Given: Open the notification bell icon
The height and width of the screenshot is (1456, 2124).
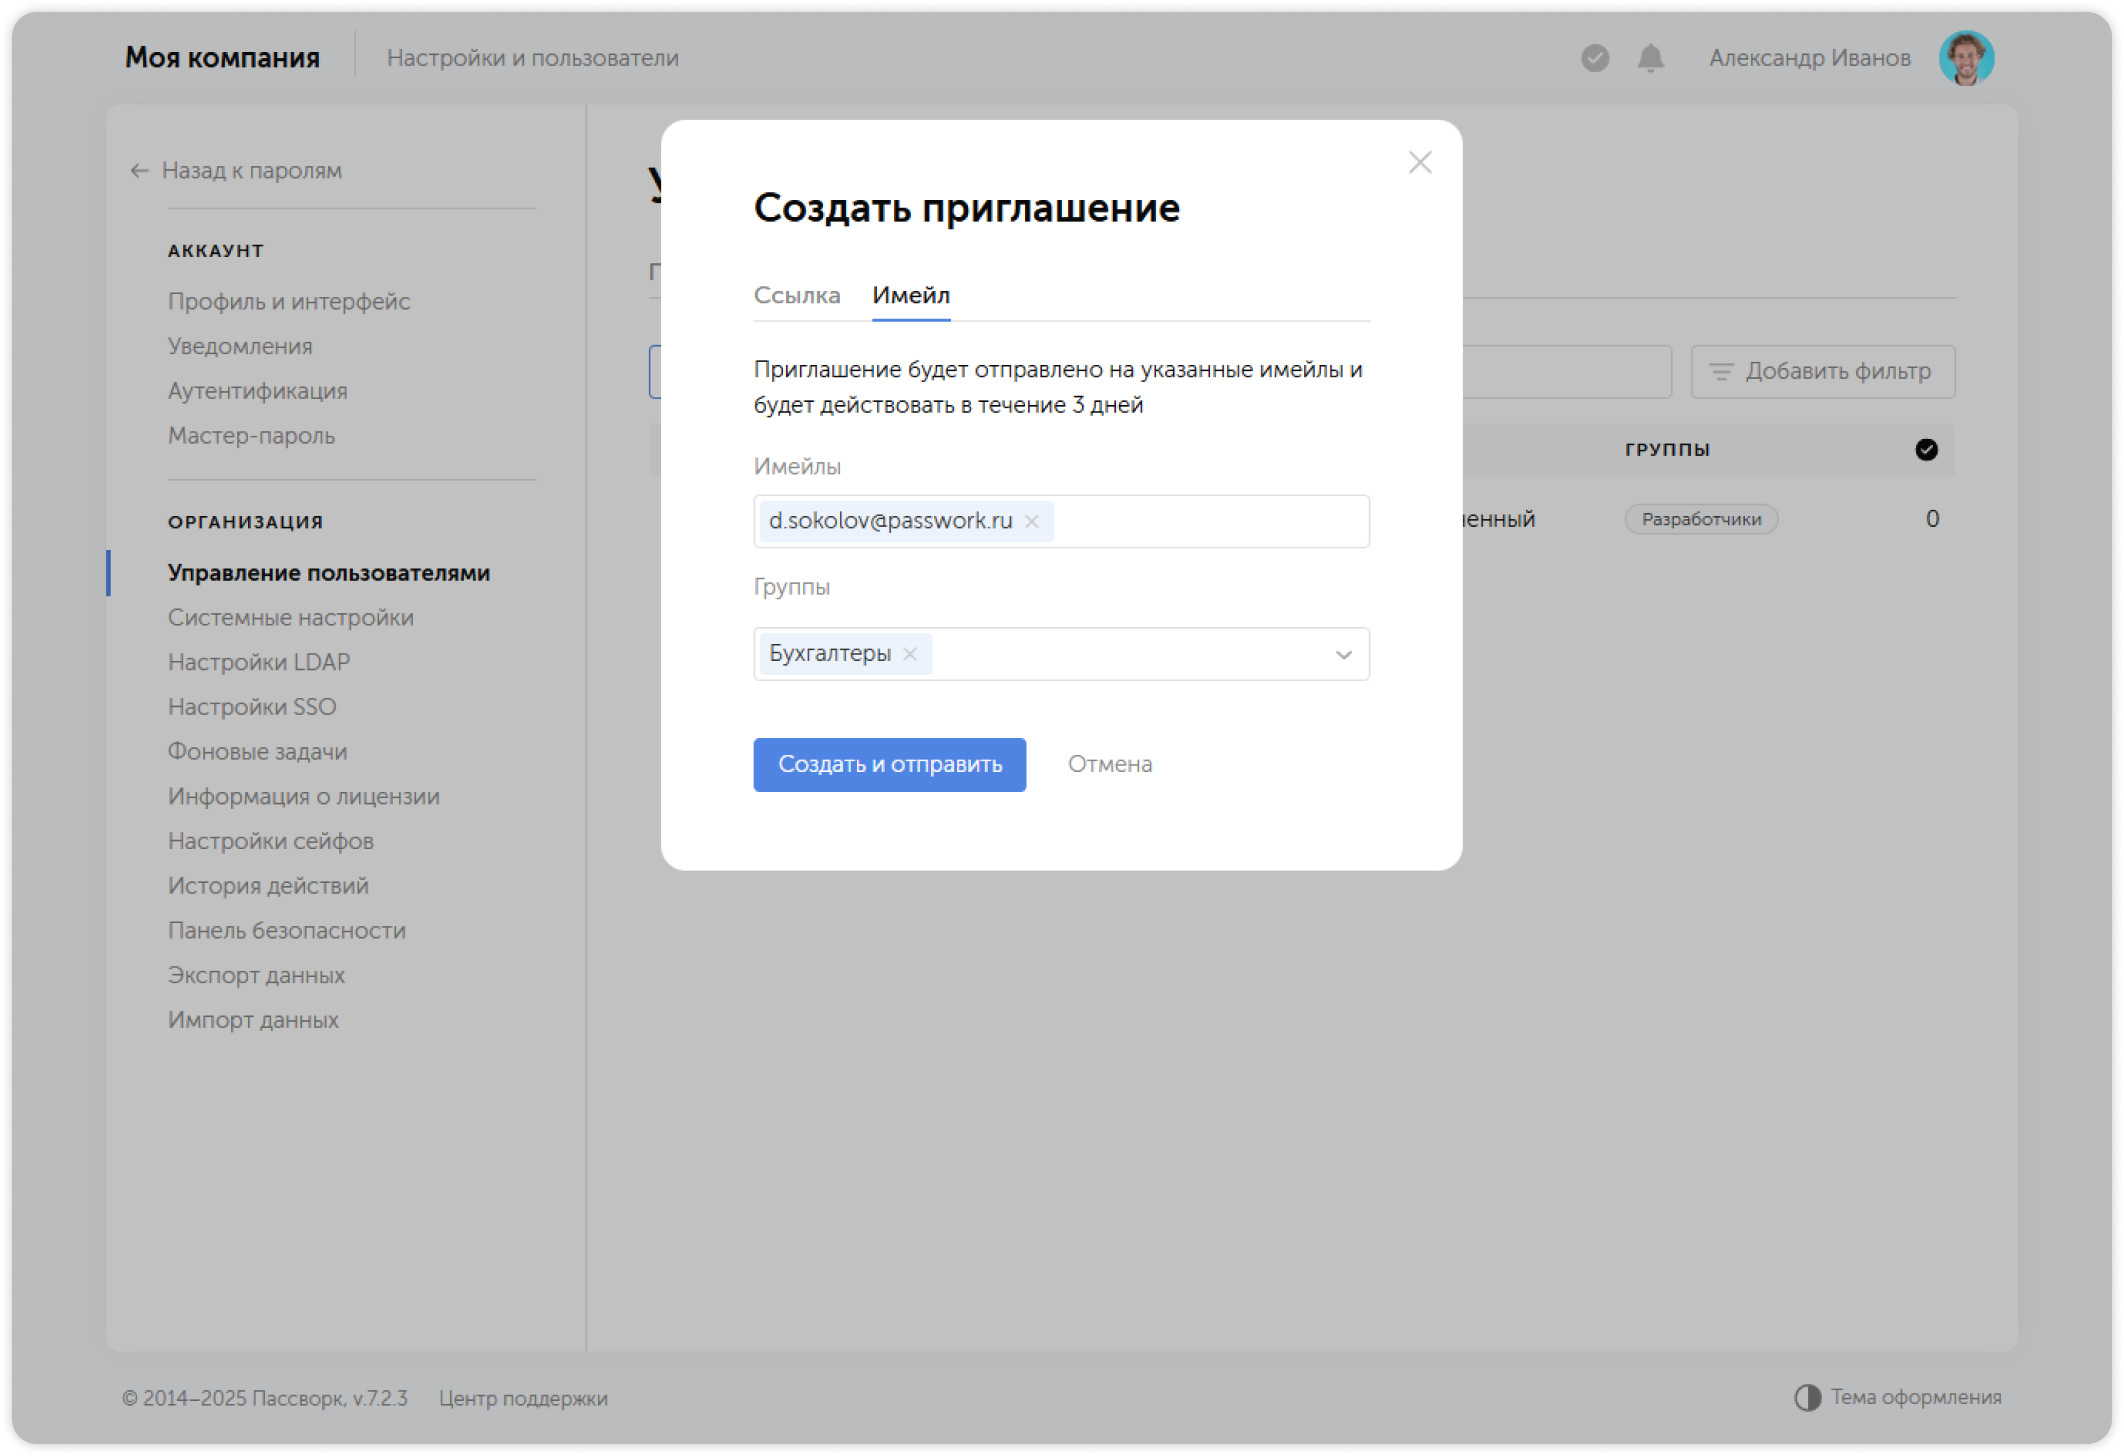Looking at the screenshot, I should click(x=1650, y=59).
